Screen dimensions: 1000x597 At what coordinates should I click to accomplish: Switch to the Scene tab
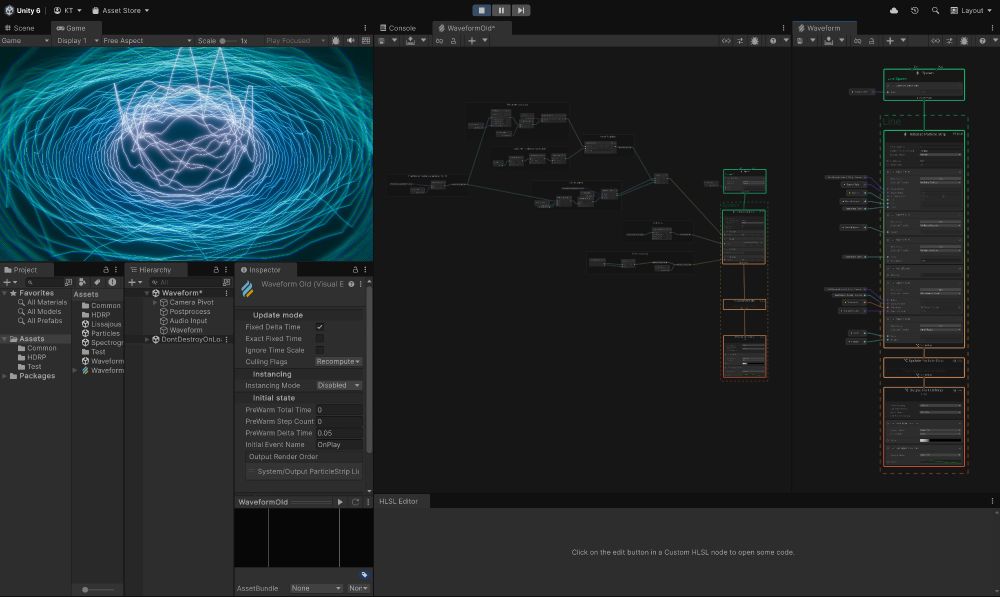click(x=20, y=28)
